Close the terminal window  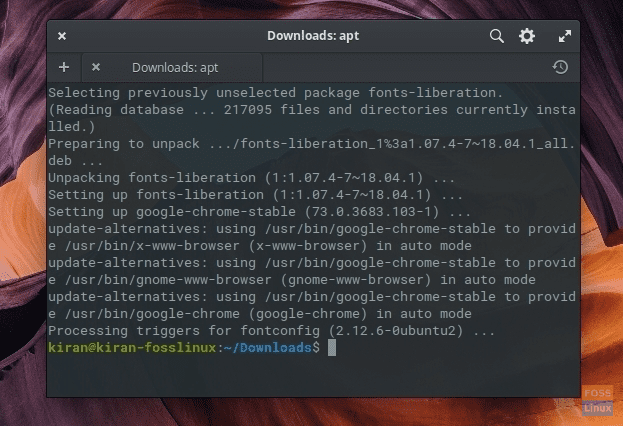point(62,36)
